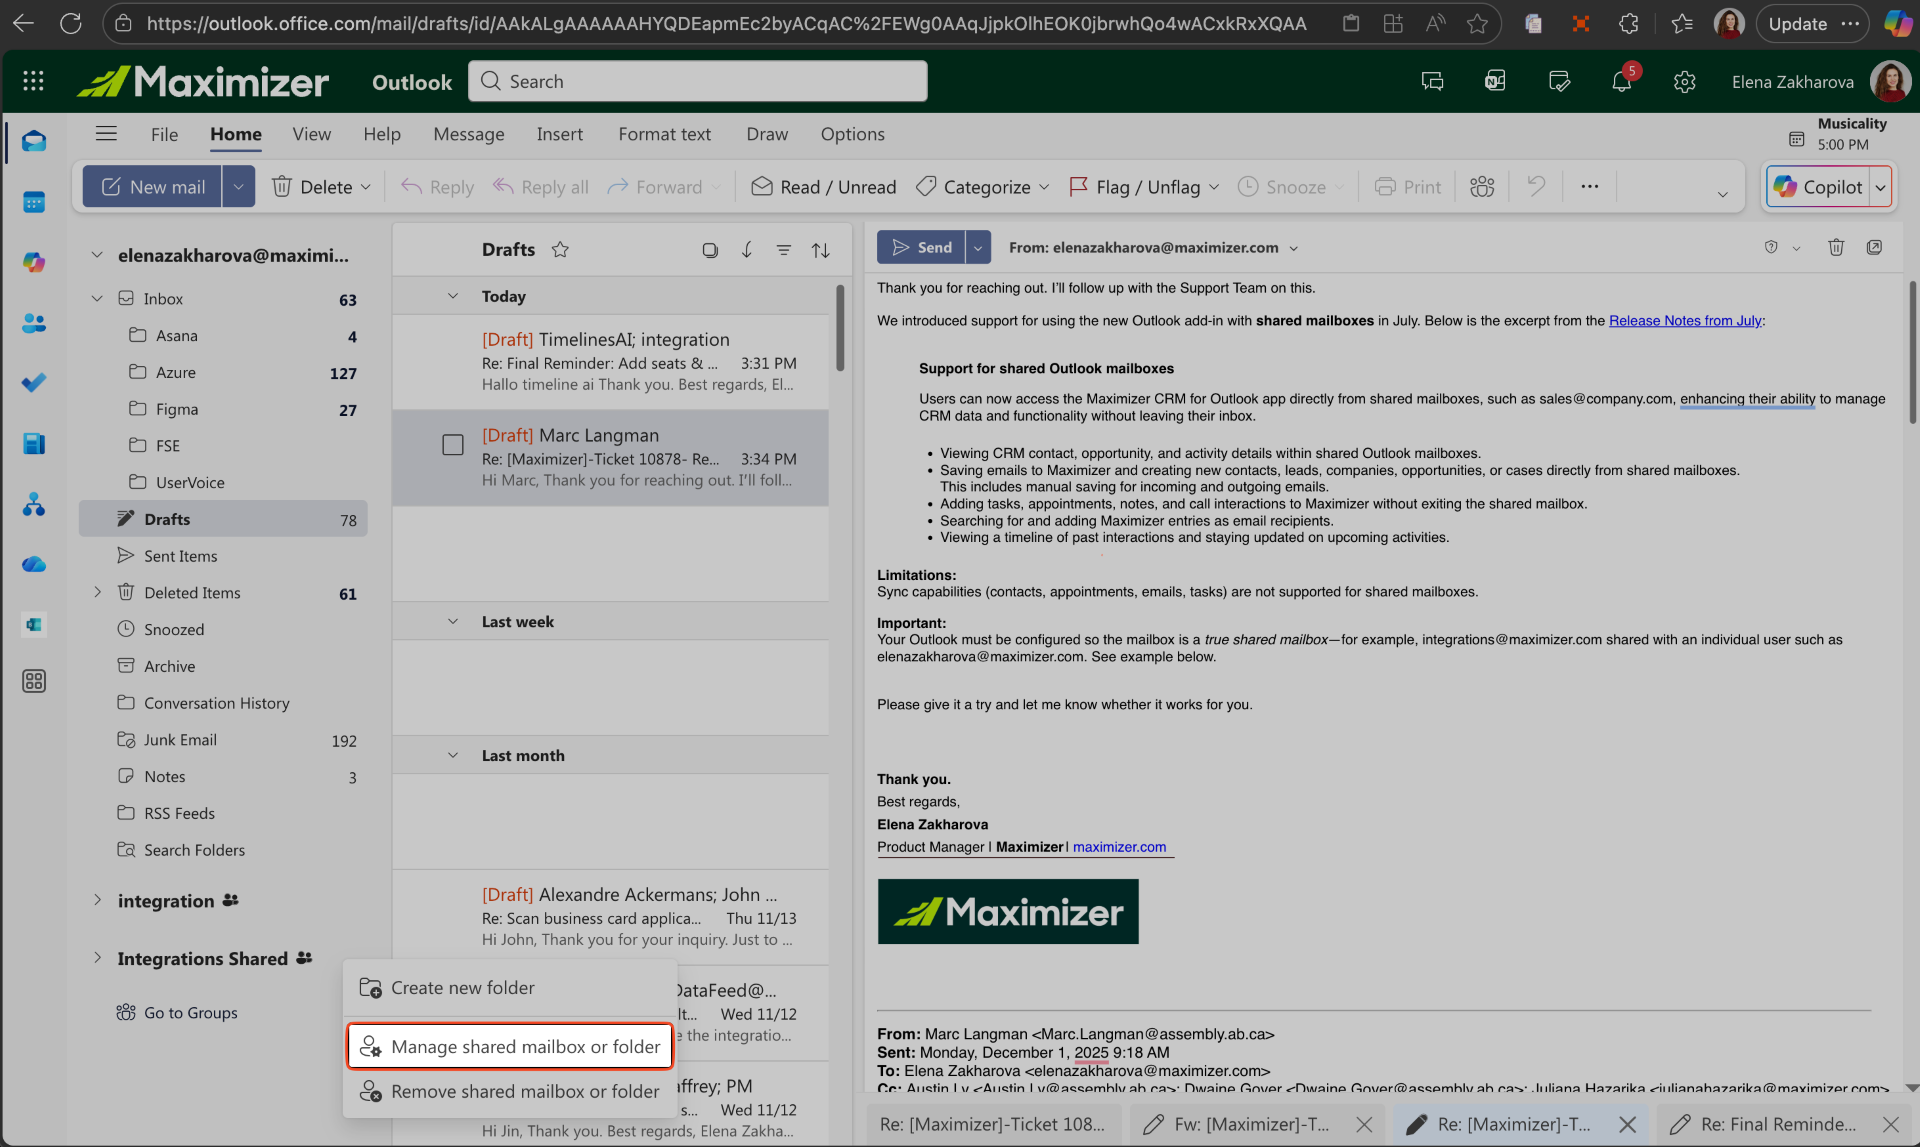This screenshot has width=1920, height=1147.
Task: Open Calendar app in left rail
Action: (34, 202)
